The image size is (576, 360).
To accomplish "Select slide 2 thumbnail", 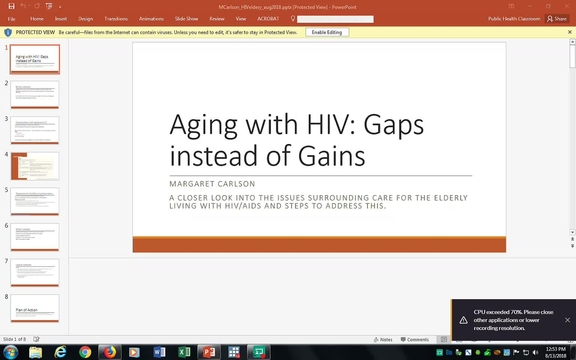I will click(35, 94).
